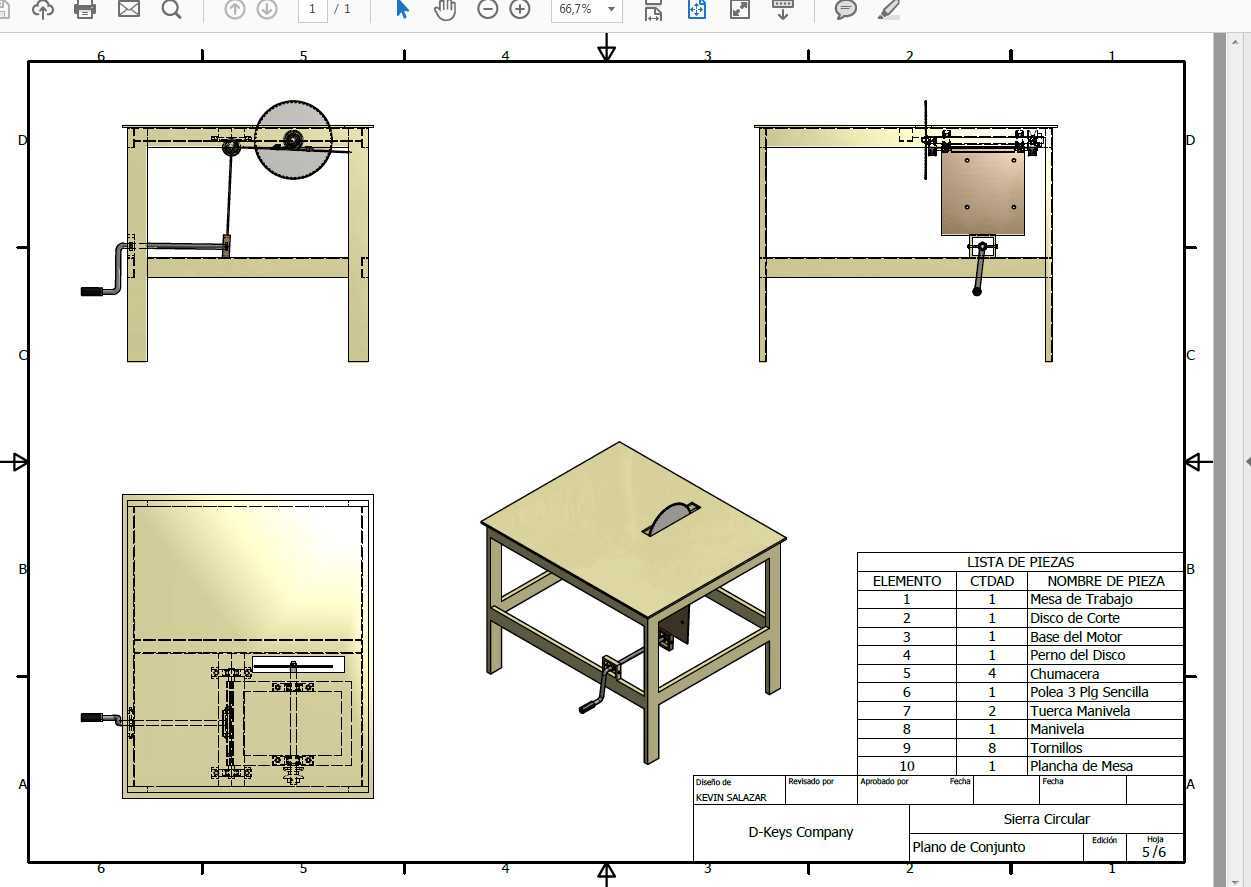1251x887 pixels.
Task: Enter full screen mode icon
Action: (x=739, y=9)
